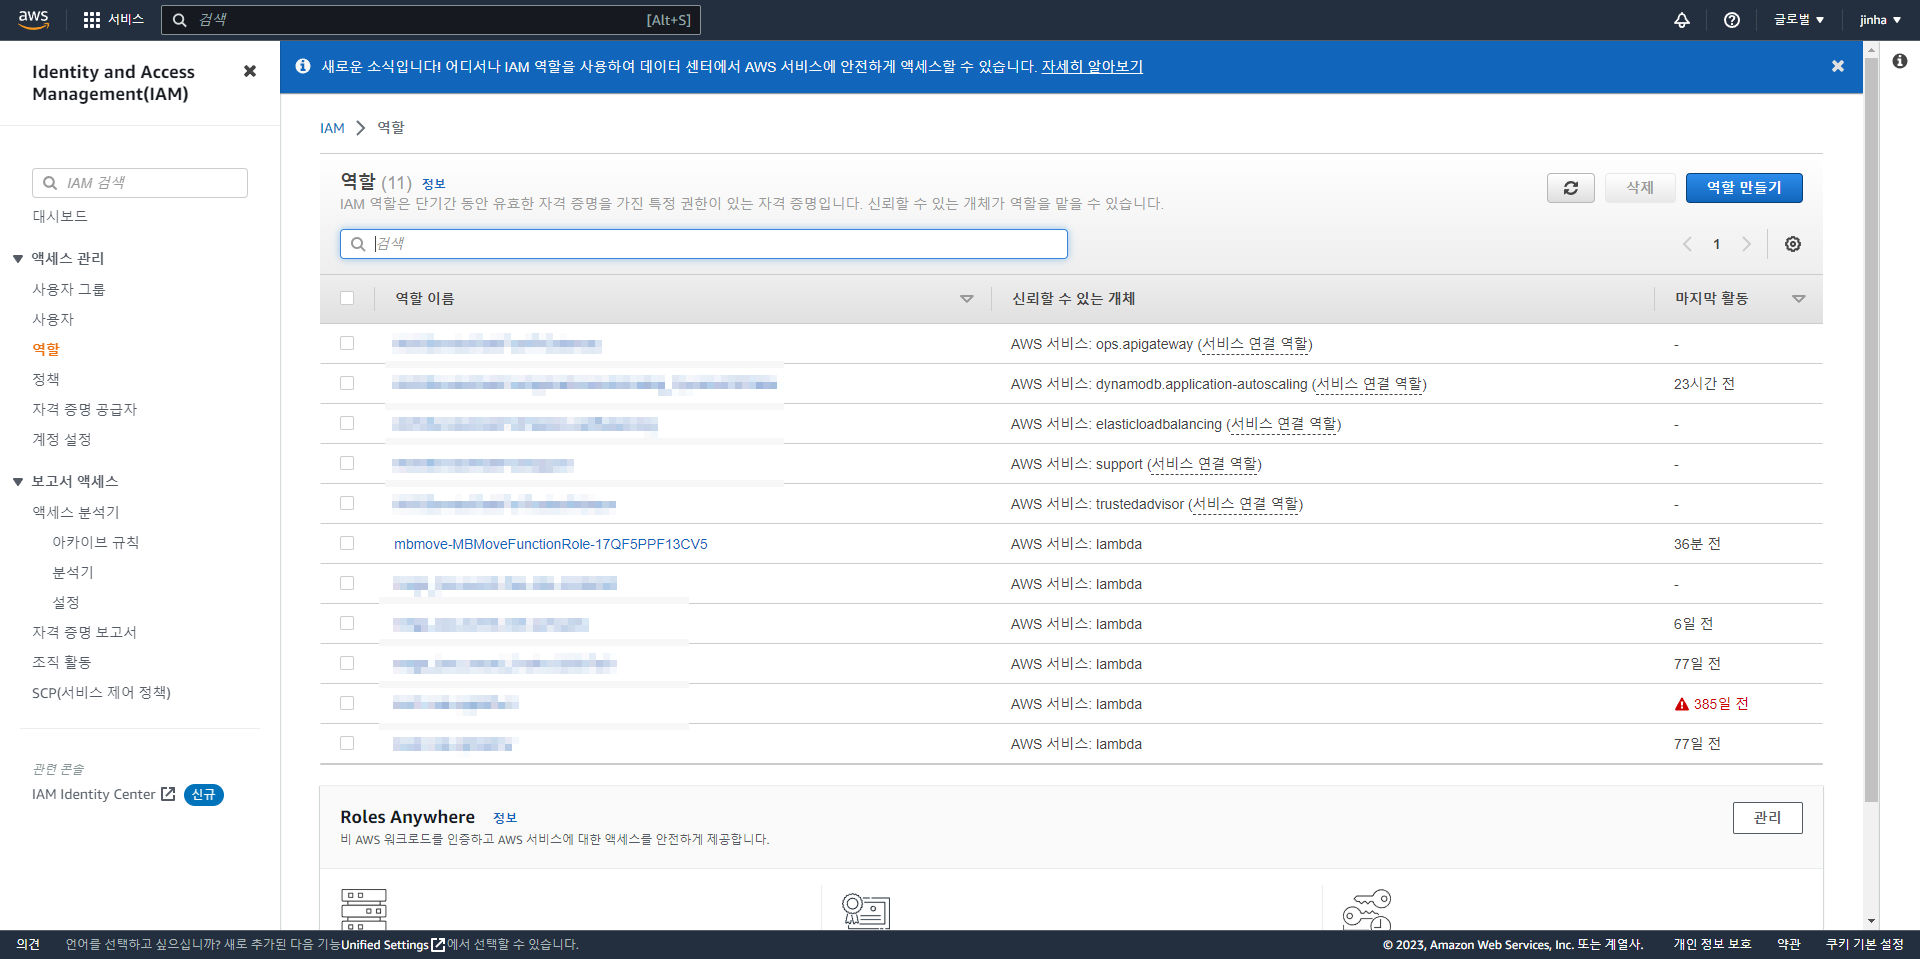The image size is (1920, 959).
Task: Collapse the 액세스 관리 section
Action: [x=18, y=259]
